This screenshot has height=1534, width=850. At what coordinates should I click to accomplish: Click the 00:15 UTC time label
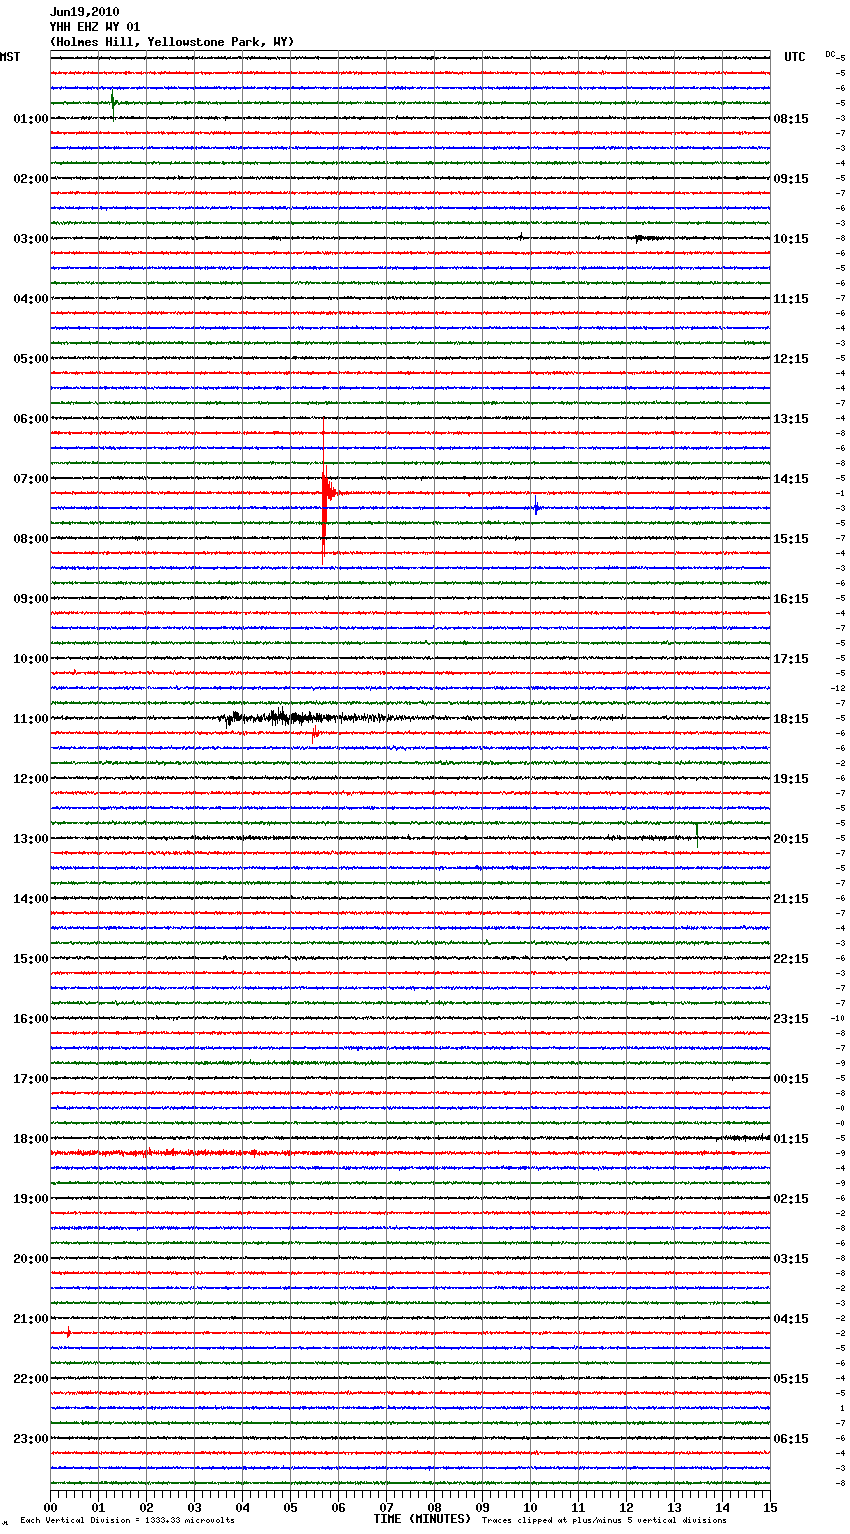point(791,1079)
